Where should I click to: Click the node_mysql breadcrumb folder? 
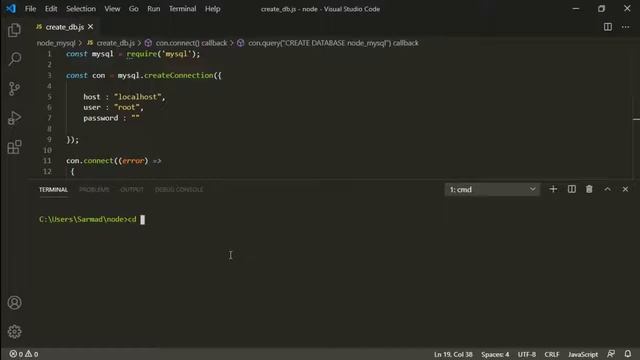click(x=56, y=43)
